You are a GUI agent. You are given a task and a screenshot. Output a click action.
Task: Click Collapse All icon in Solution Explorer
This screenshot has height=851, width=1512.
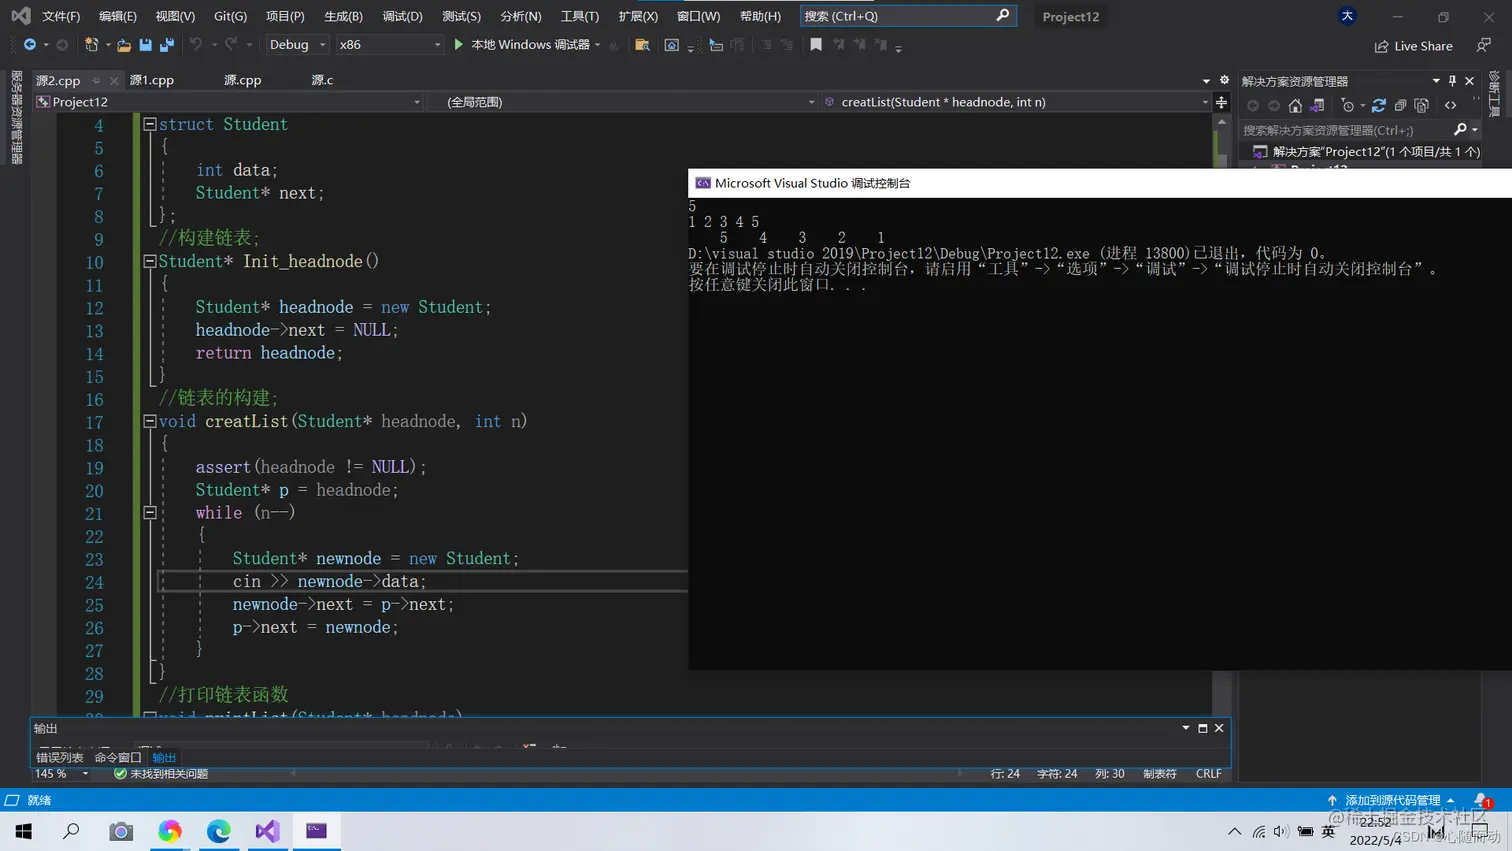point(1400,105)
